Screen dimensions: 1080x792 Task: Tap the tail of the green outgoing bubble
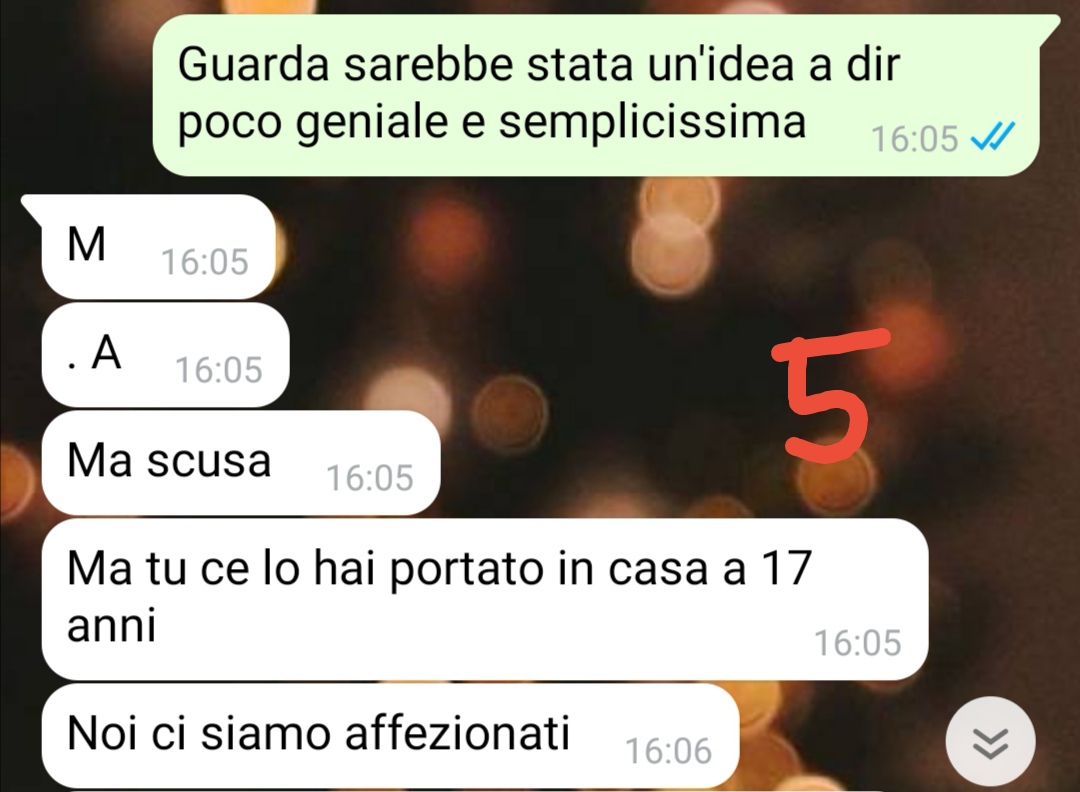pos(1048,26)
